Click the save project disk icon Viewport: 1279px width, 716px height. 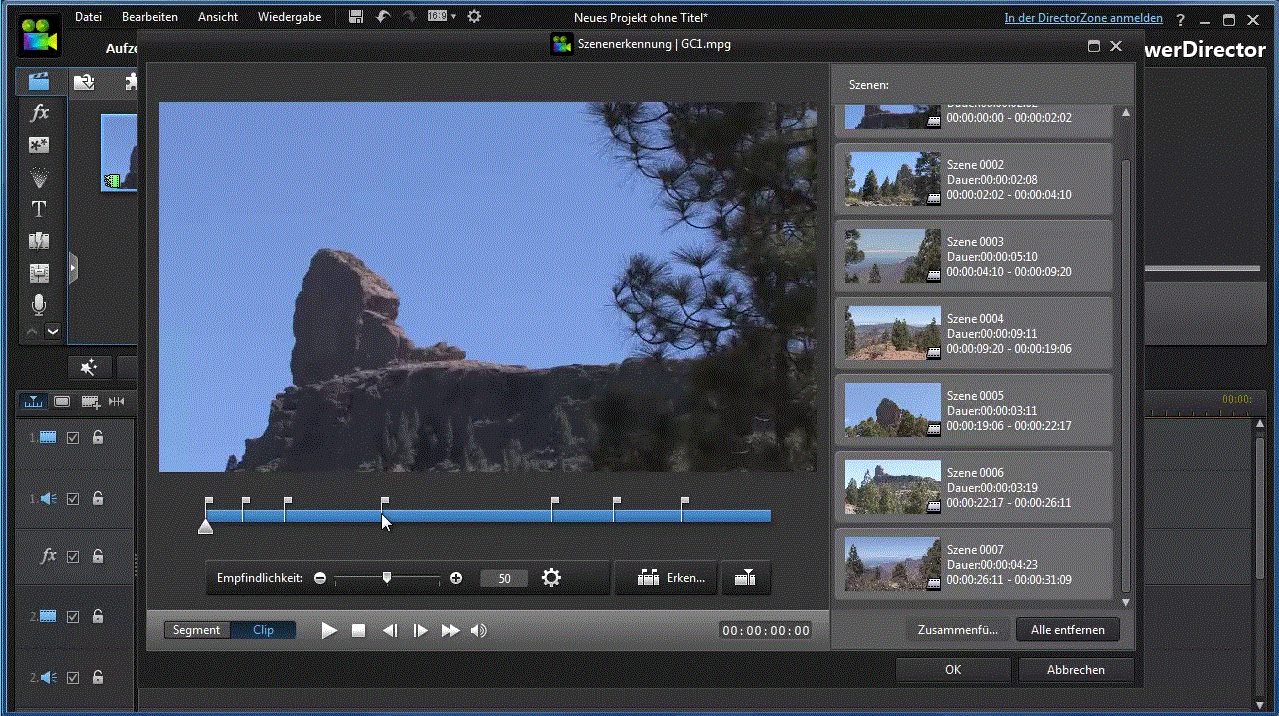356,16
